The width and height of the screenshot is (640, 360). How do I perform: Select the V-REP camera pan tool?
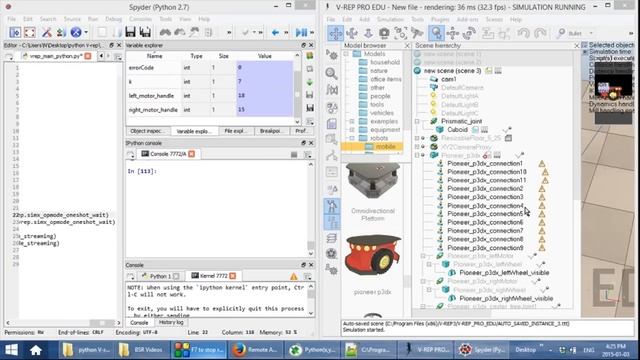[335, 33]
